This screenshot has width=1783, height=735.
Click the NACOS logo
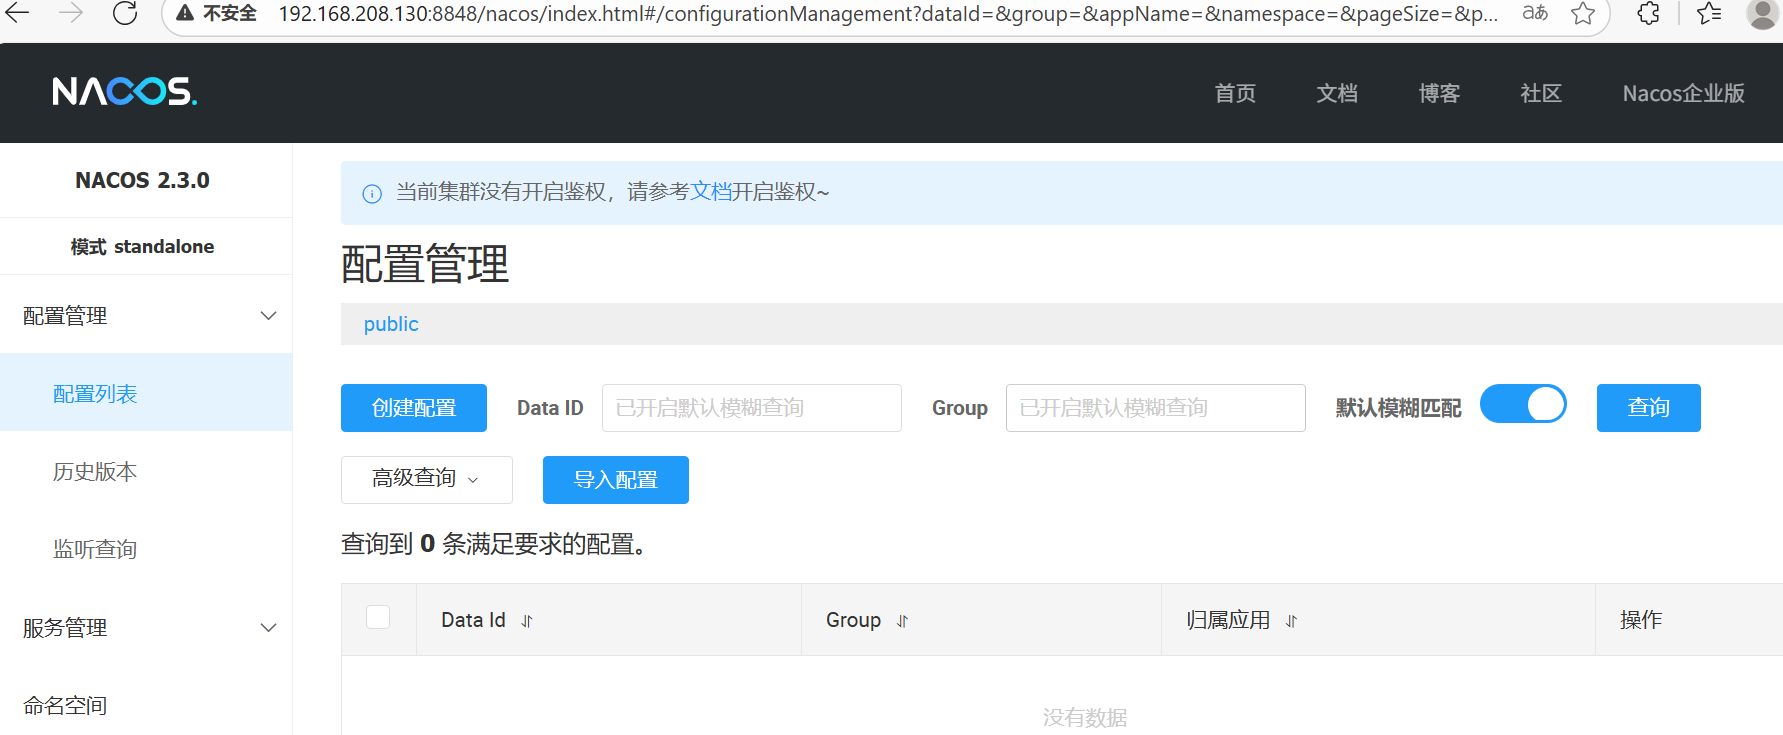[x=125, y=92]
